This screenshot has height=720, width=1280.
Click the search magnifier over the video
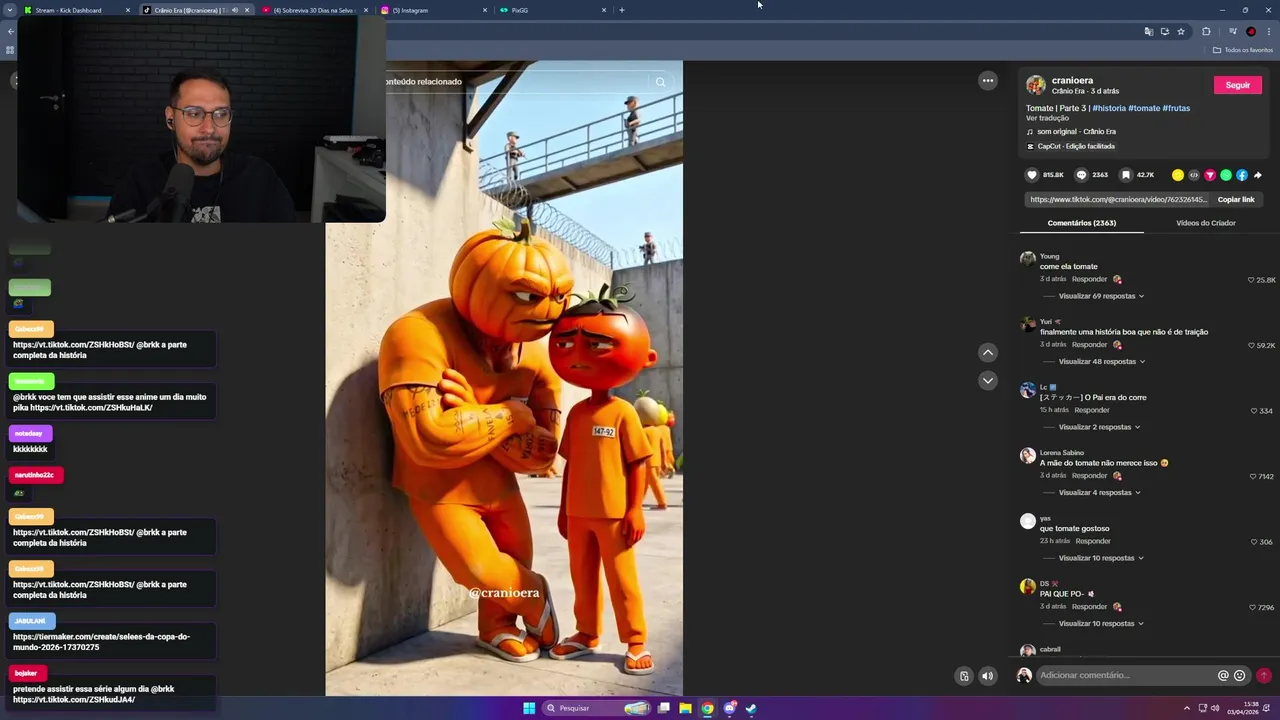660,82
